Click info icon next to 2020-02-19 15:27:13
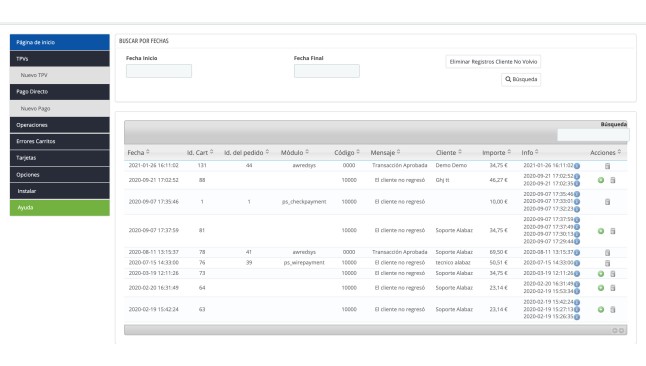 tap(577, 310)
